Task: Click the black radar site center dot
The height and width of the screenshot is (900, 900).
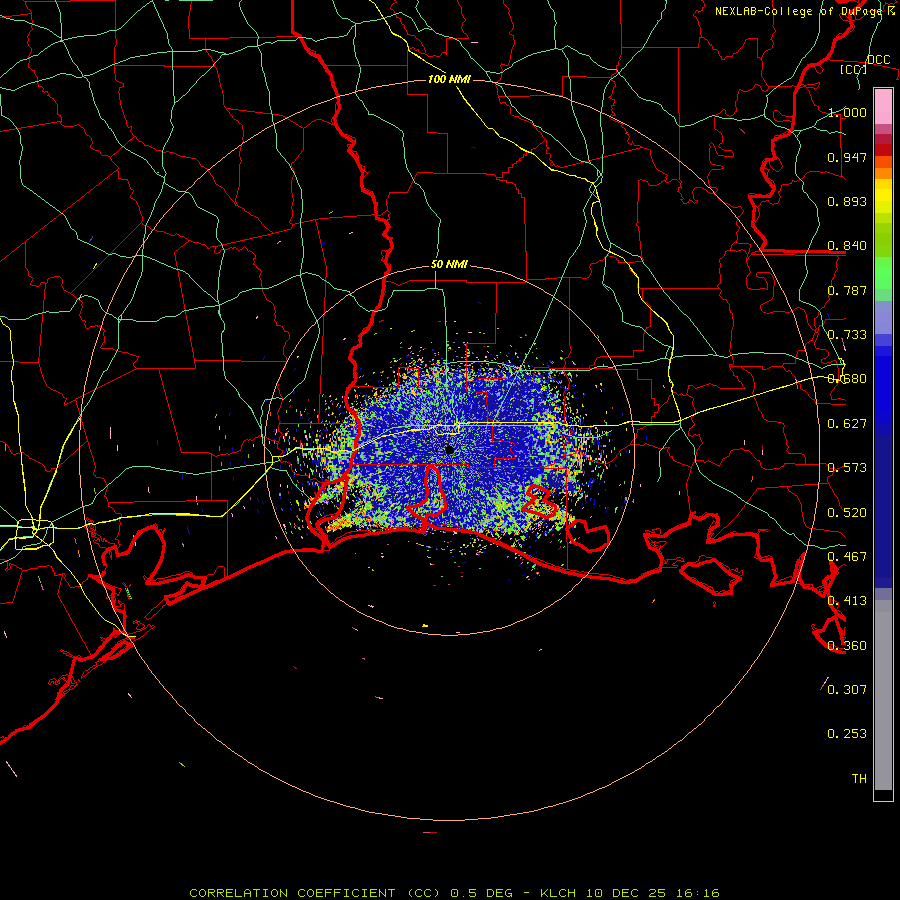Action: tap(449, 450)
